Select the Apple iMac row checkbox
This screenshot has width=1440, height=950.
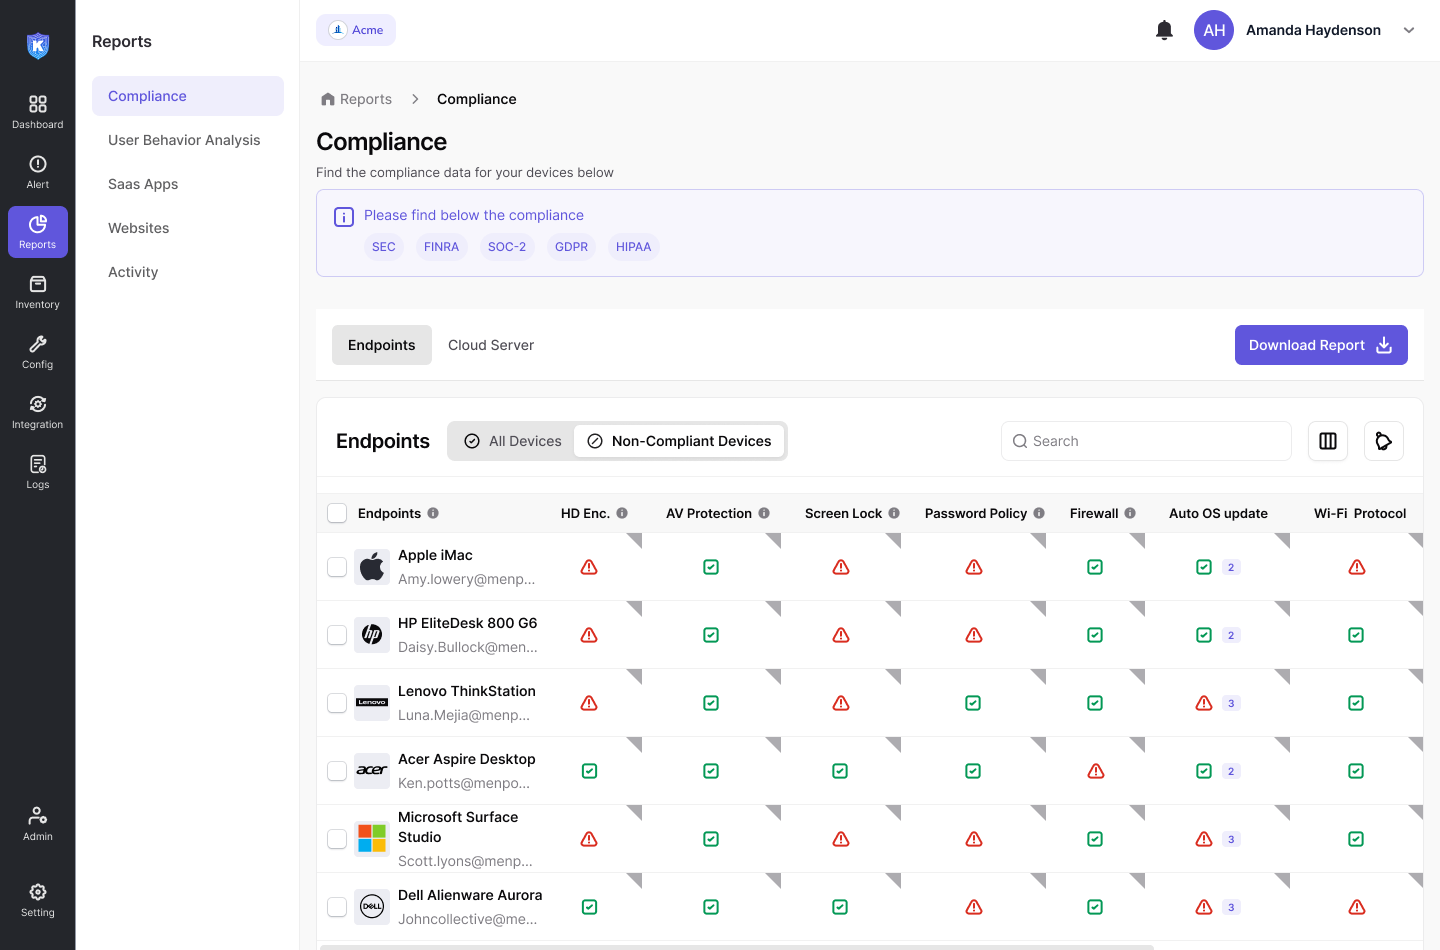pyautogui.click(x=337, y=567)
